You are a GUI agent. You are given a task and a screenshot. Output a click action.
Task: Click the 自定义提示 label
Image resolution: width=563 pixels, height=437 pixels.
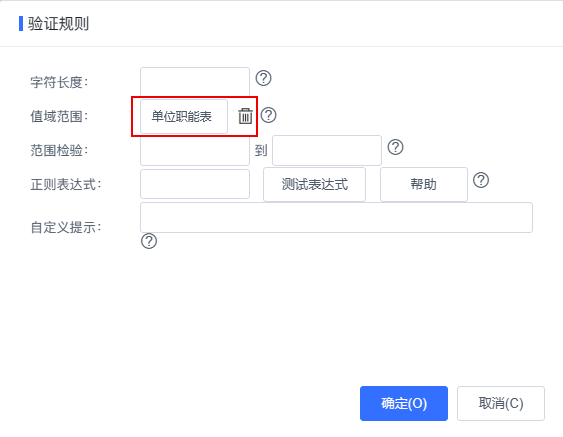click(x=66, y=227)
